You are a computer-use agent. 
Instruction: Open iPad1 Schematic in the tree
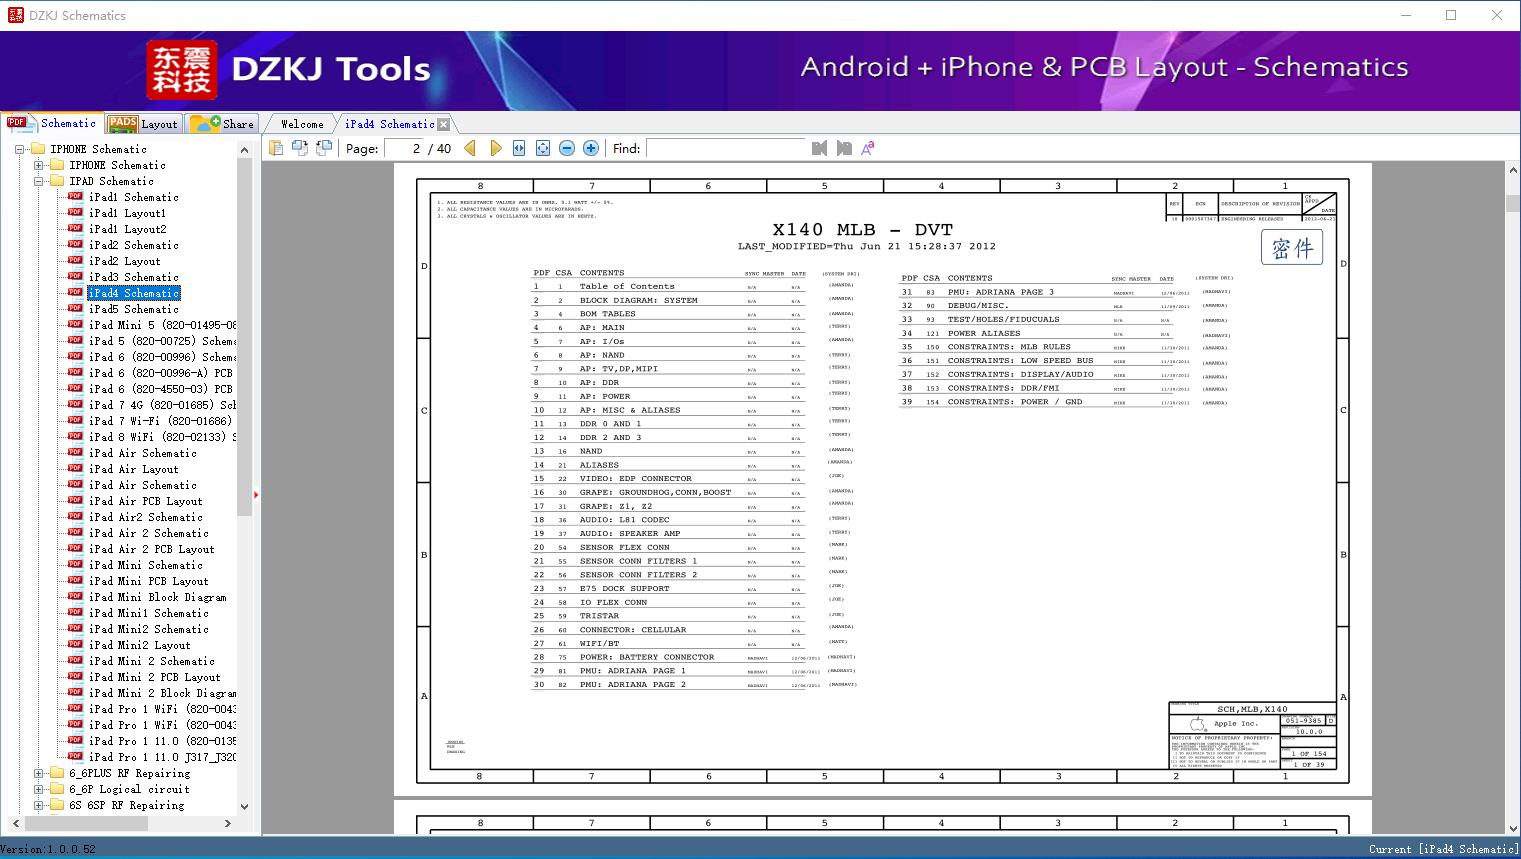[x=134, y=197]
